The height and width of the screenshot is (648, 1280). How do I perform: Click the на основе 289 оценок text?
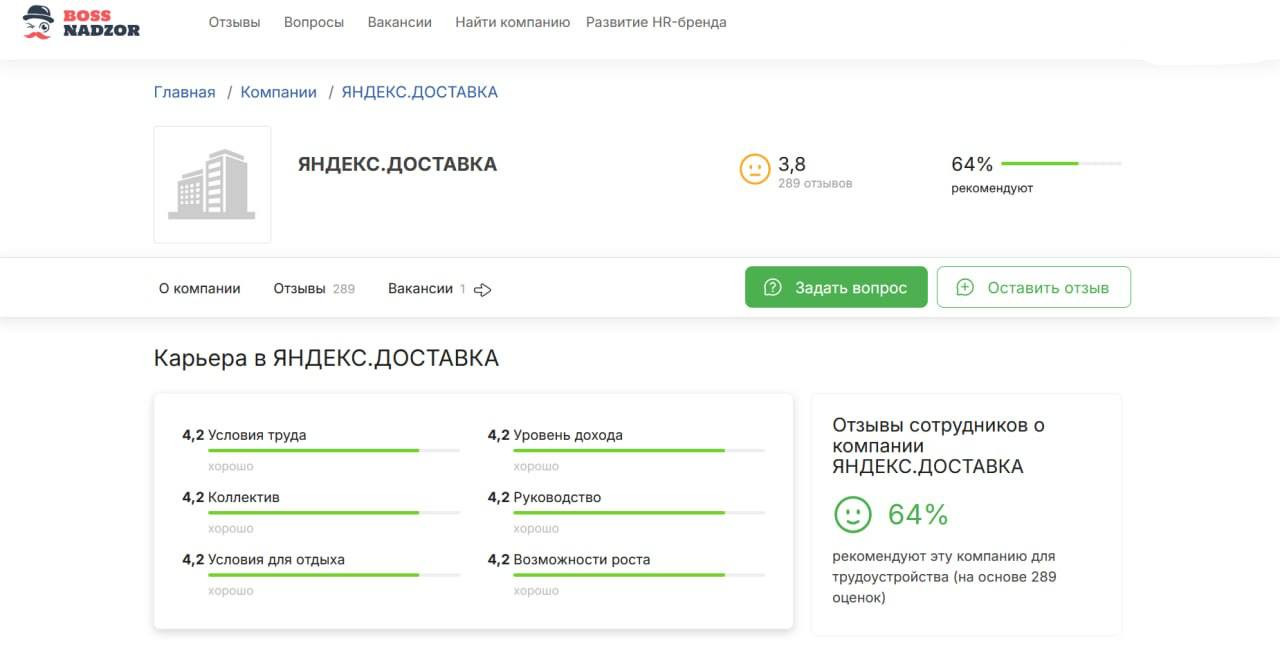pyautogui.click(x=944, y=587)
